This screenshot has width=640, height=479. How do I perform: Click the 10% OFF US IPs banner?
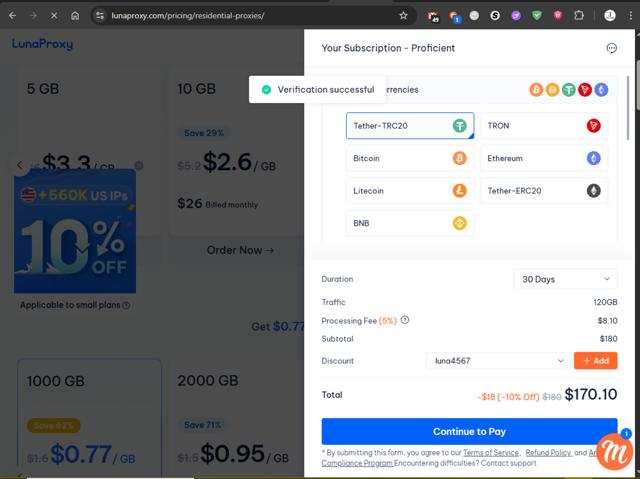[75, 231]
